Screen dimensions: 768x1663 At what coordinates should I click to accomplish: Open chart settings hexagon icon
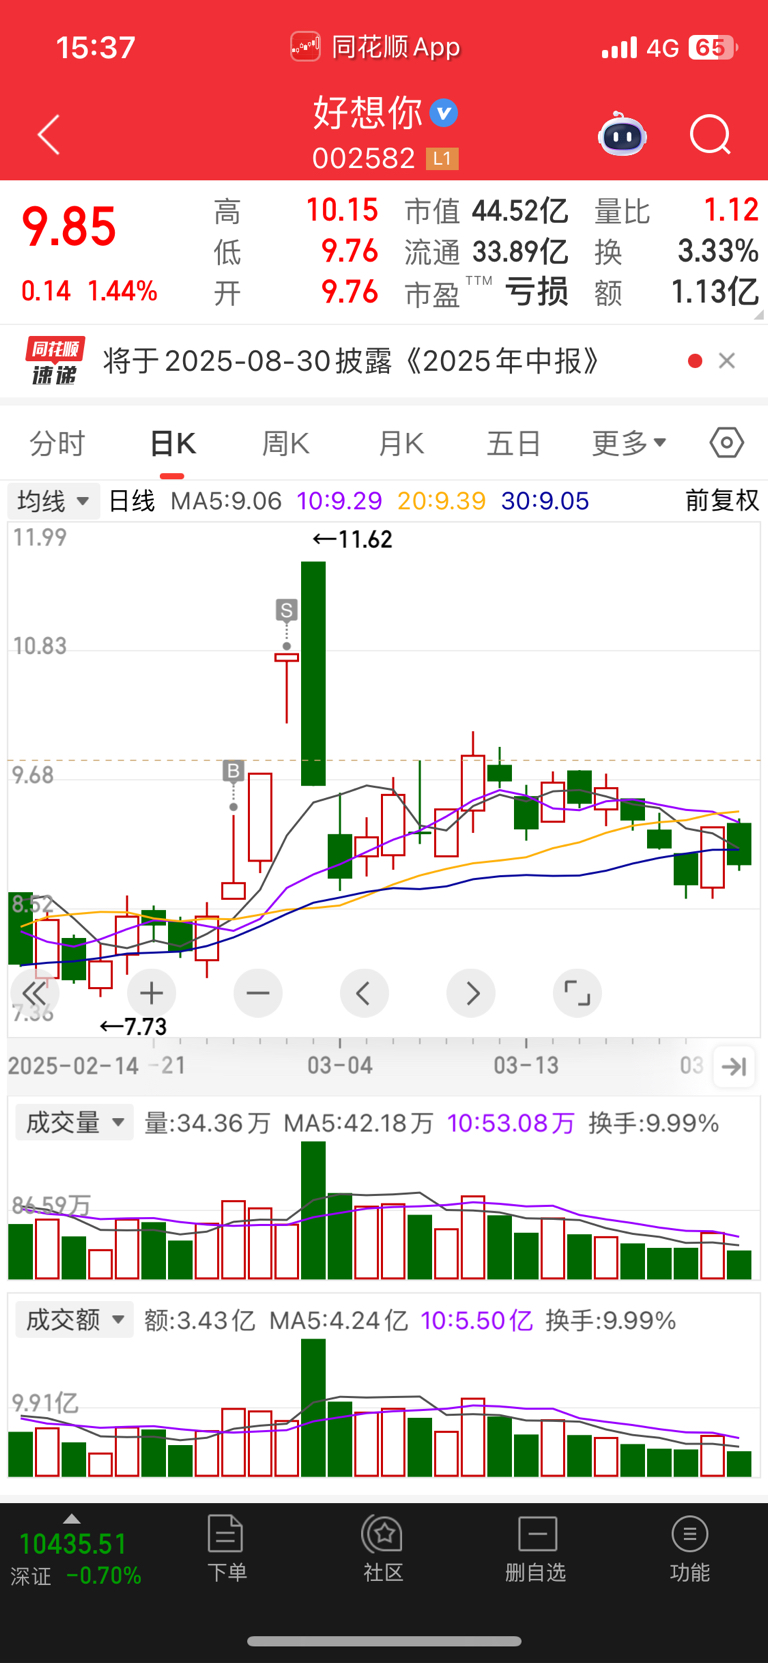point(727,442)
